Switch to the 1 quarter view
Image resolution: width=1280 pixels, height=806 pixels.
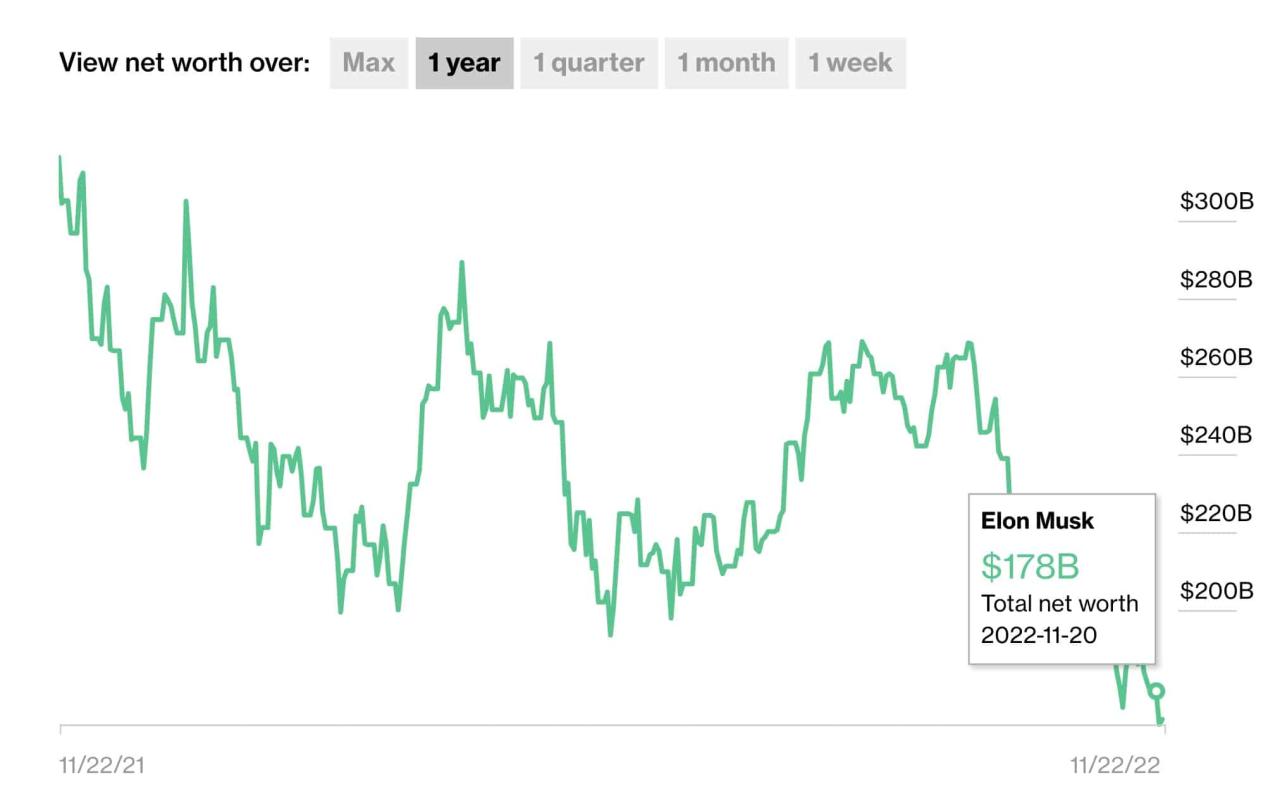coord(588,62)
